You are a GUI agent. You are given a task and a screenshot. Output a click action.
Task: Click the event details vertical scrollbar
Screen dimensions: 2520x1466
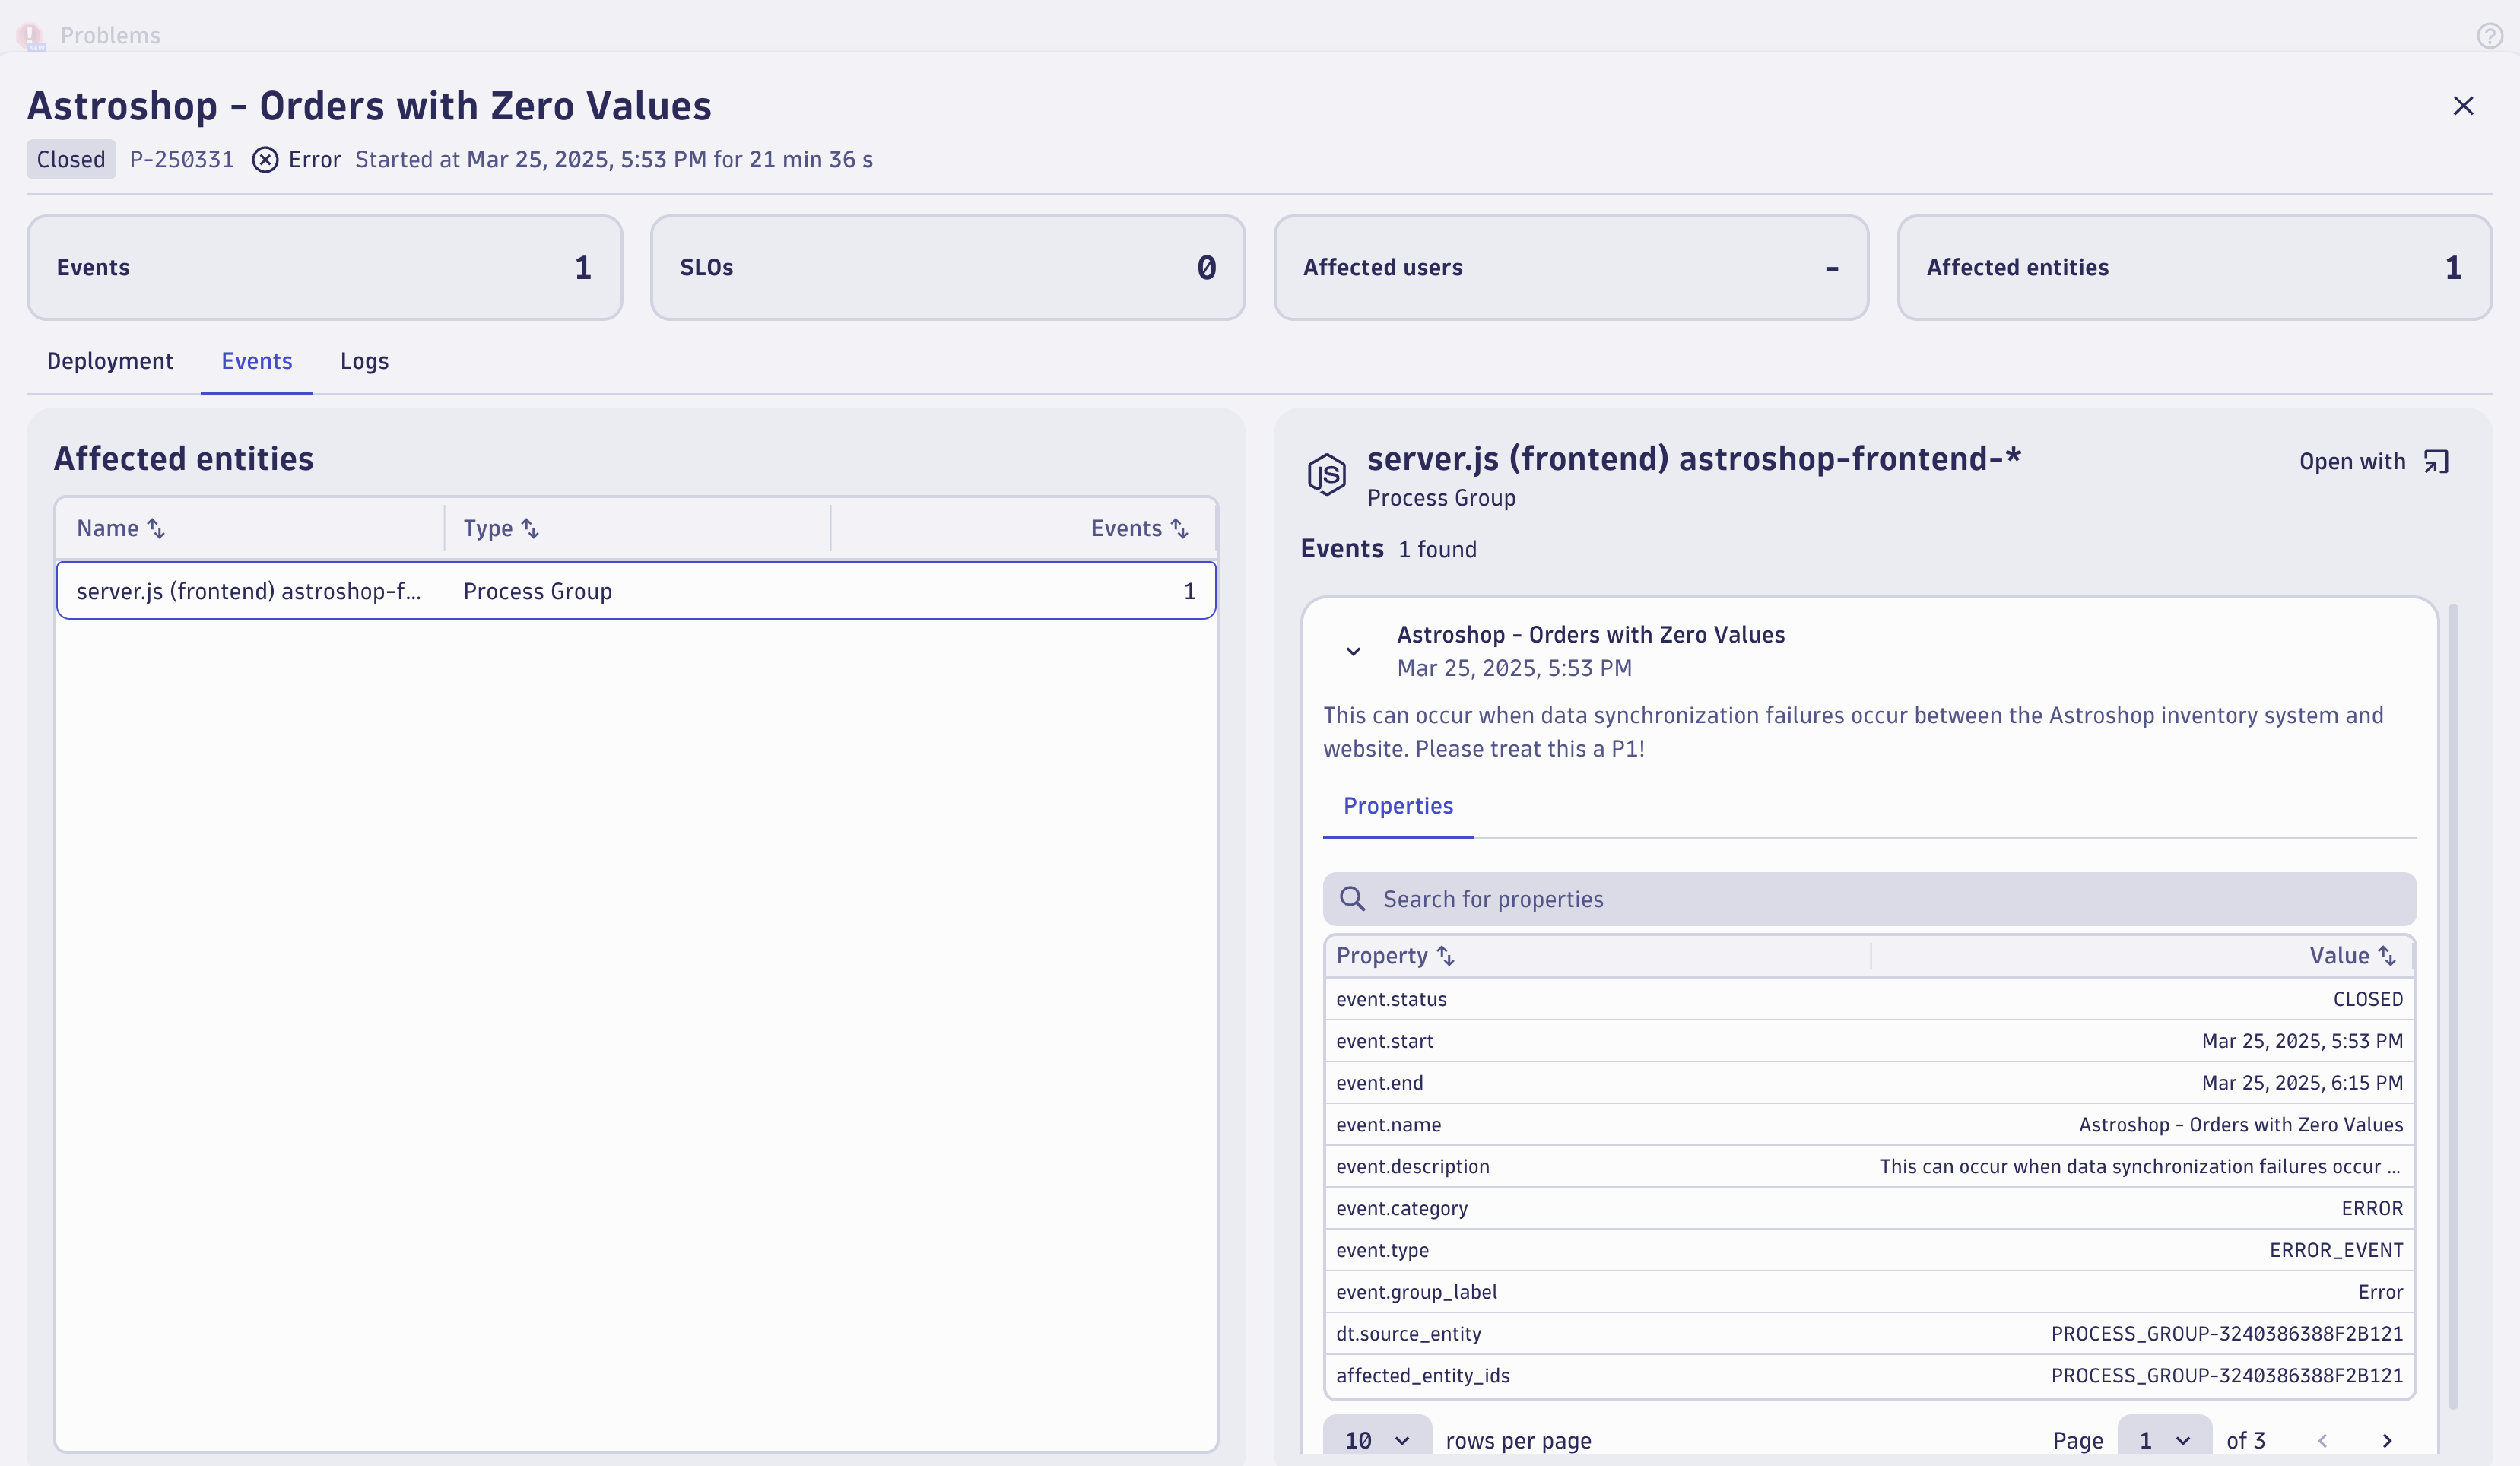[x=2453, y=1005]
